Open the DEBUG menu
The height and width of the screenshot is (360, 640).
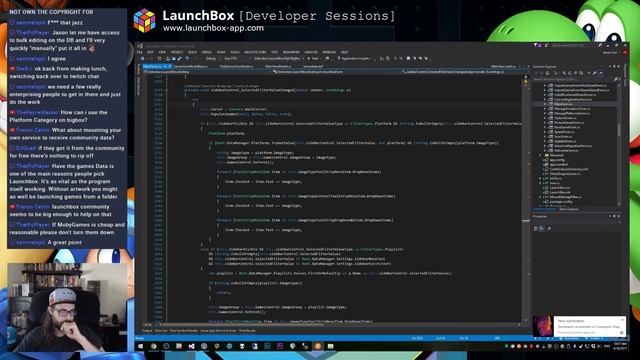(207, 52)
